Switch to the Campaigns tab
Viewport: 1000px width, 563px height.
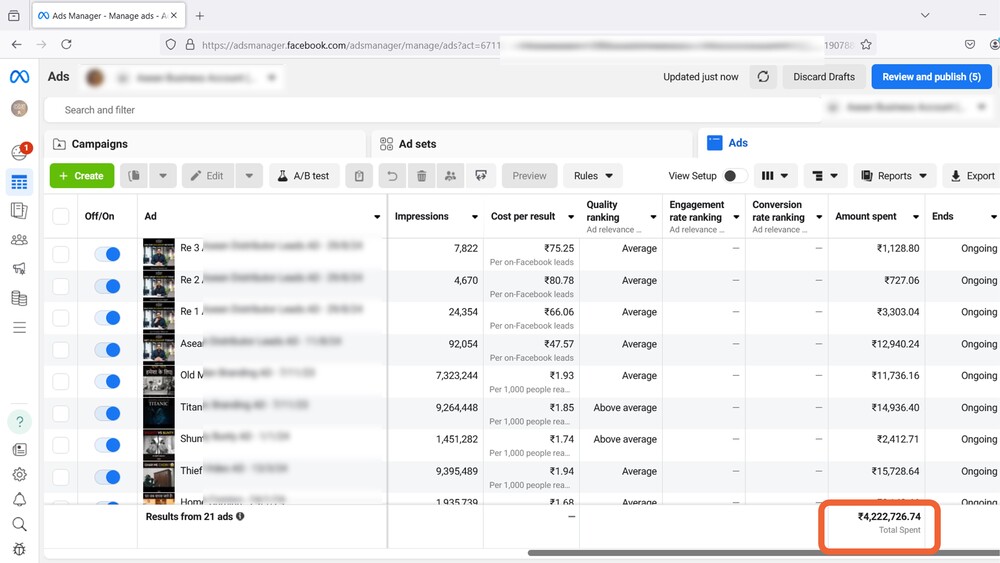point(100,144)
